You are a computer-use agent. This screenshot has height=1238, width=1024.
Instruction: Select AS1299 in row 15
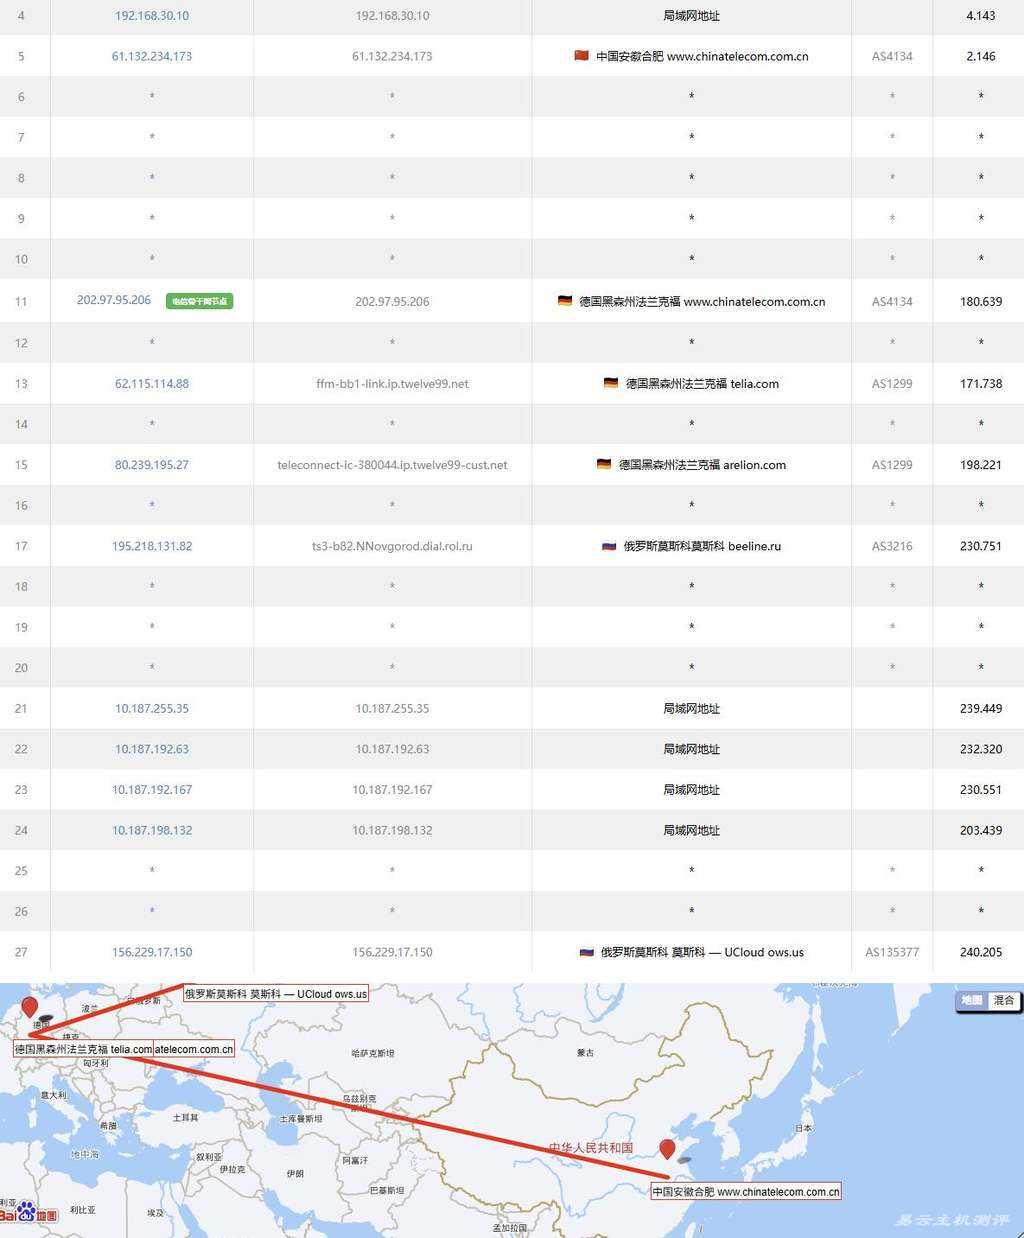pyautogui.click(x=892, y=465)
